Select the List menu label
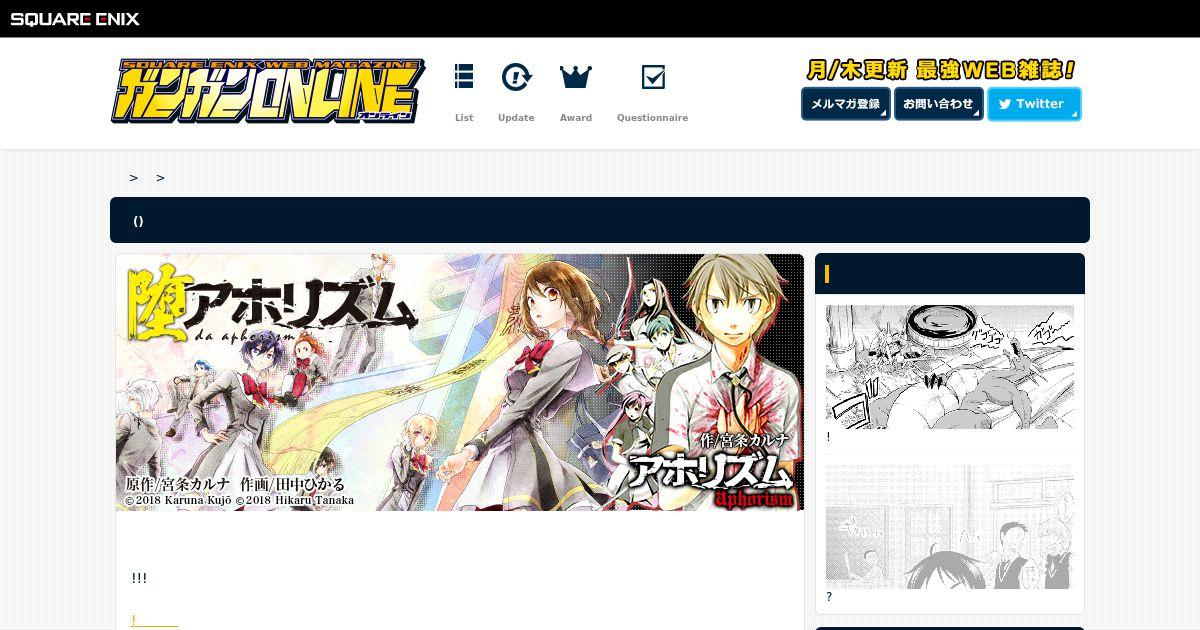 click(x=464, y=118)
